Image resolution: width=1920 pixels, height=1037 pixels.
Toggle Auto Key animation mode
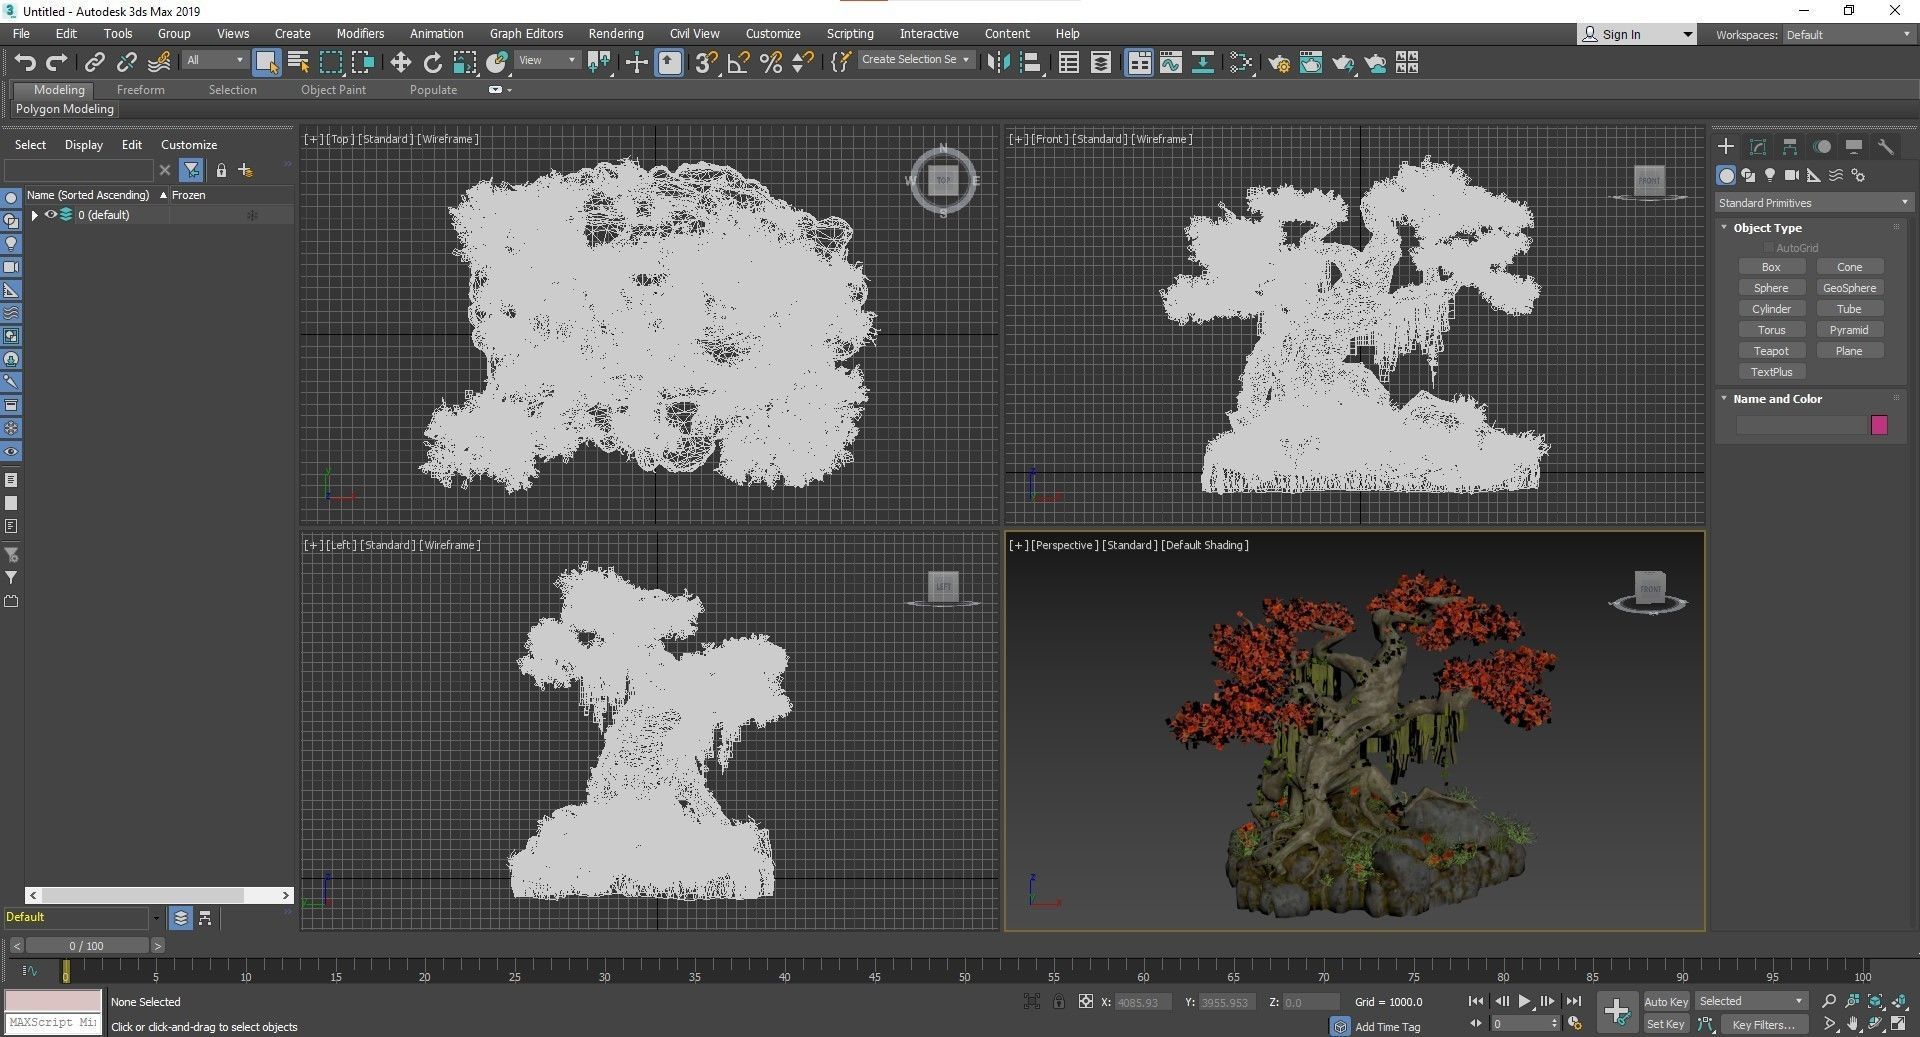pos(1665,1001)
